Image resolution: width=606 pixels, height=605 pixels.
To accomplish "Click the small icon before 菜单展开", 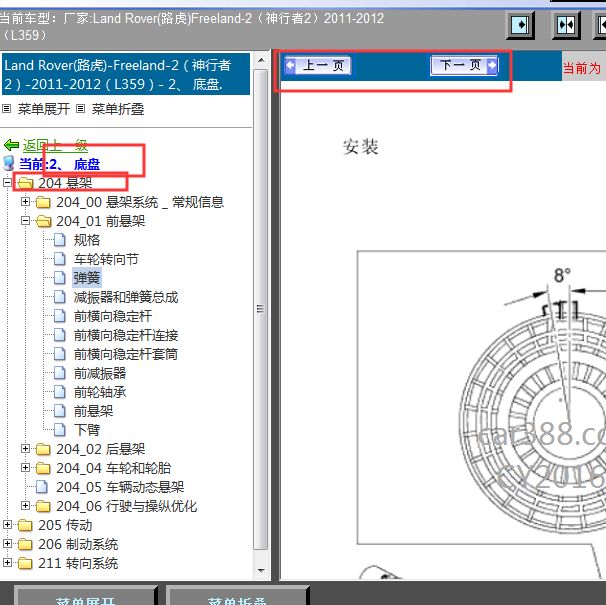I will click(x=7, y=109).
